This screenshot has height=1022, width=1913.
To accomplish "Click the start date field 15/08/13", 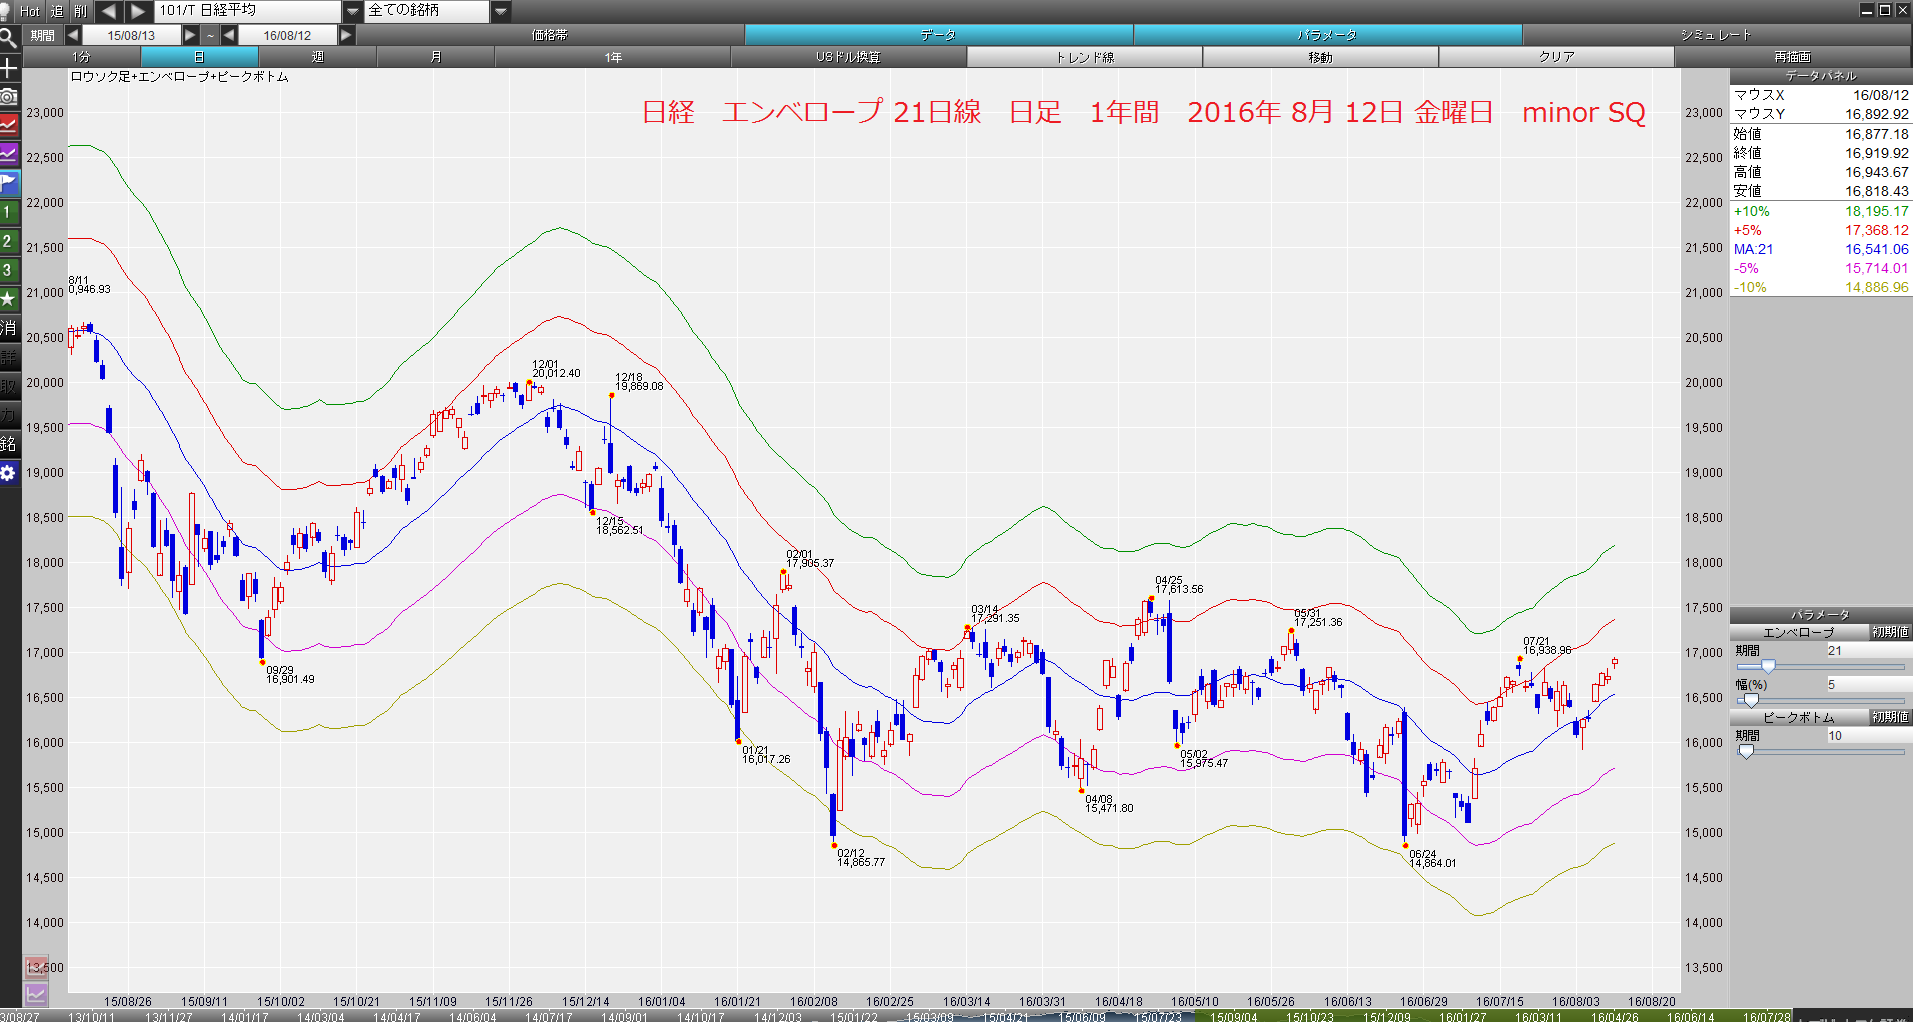I will (132, 35).
